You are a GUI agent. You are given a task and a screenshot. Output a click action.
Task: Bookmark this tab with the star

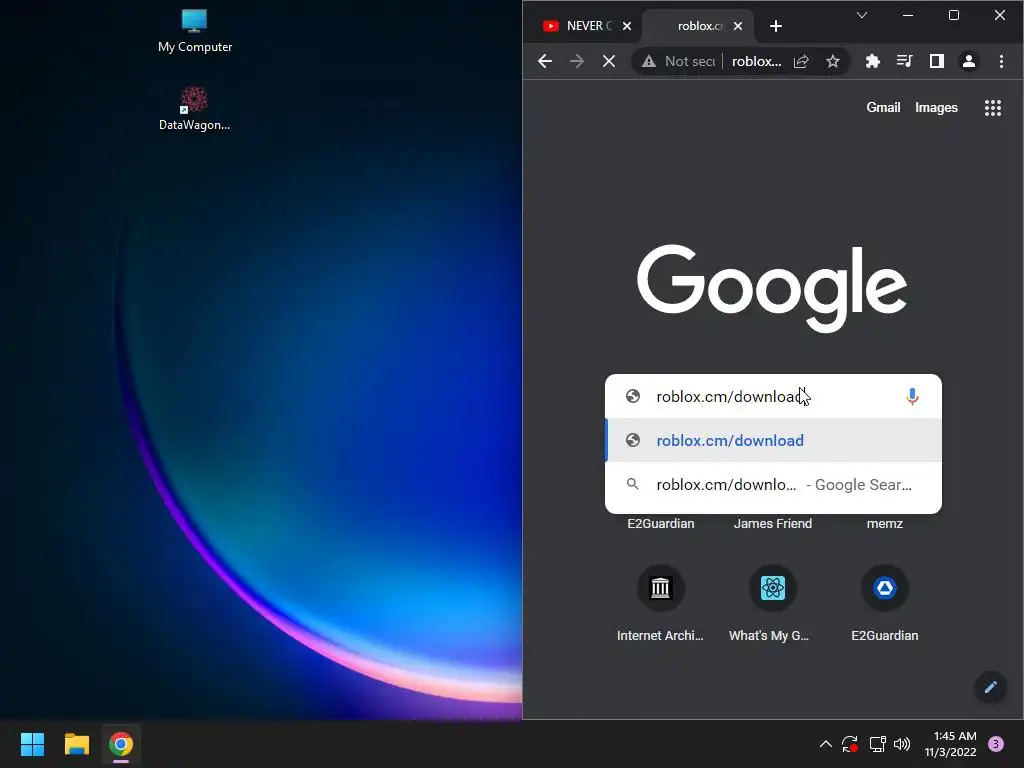(x=833, y=61)
